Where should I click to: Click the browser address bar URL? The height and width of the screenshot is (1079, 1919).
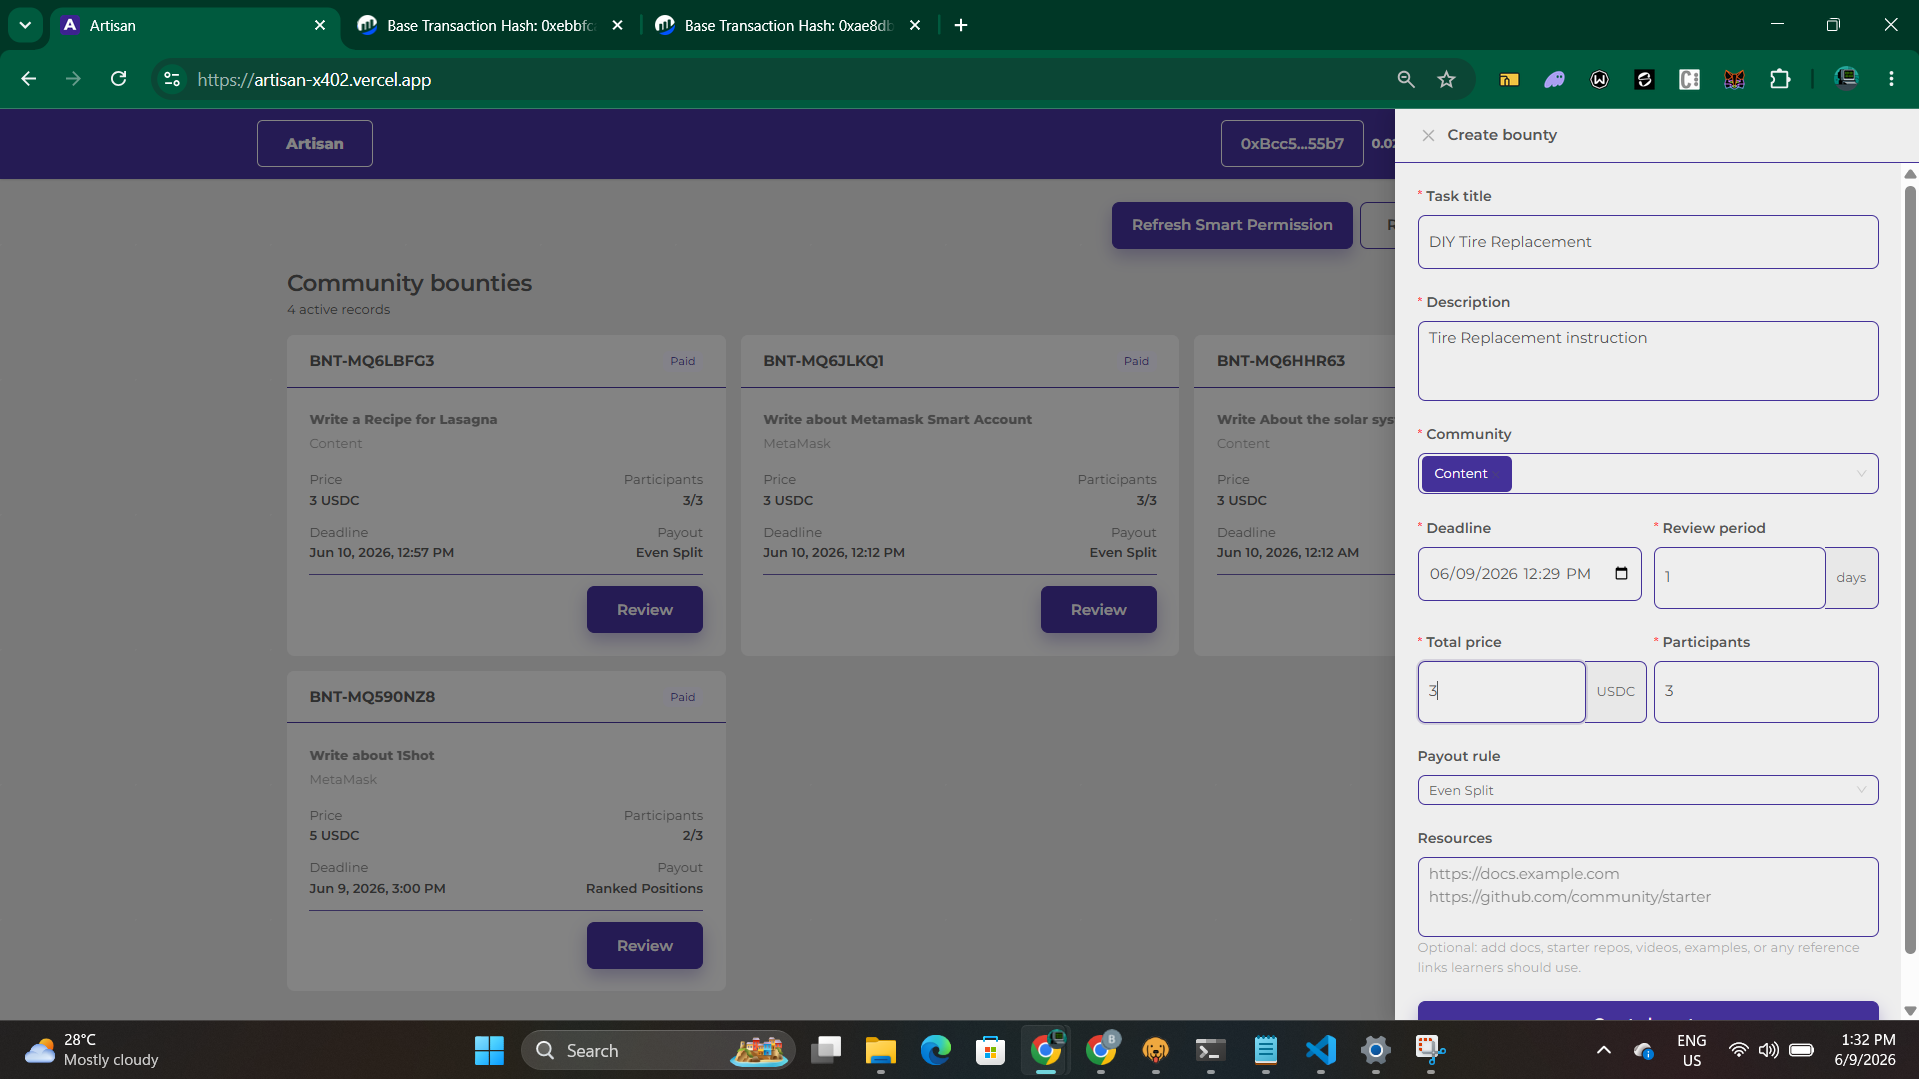click(x=314, y=79)
